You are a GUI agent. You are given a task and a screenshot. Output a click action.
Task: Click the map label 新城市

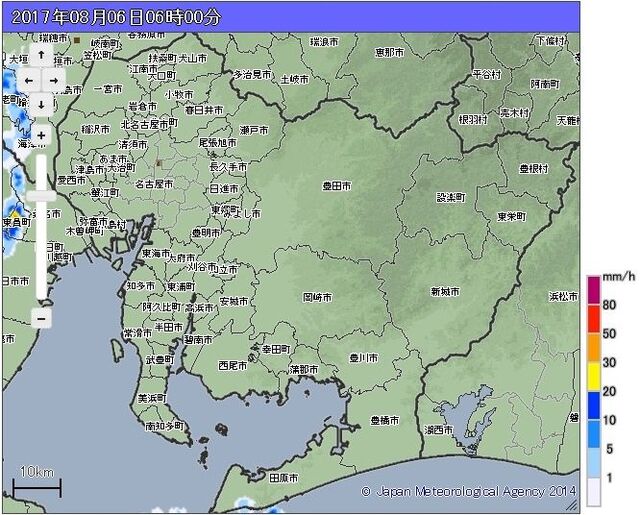tap(445, 291)
